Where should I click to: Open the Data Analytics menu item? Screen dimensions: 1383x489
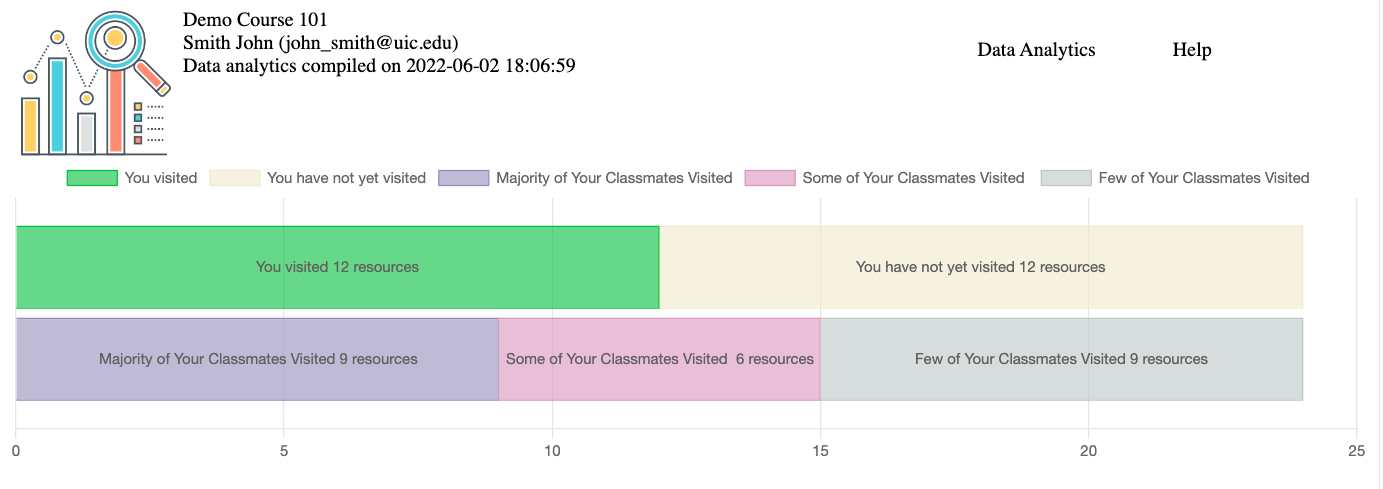[1036, 50]
